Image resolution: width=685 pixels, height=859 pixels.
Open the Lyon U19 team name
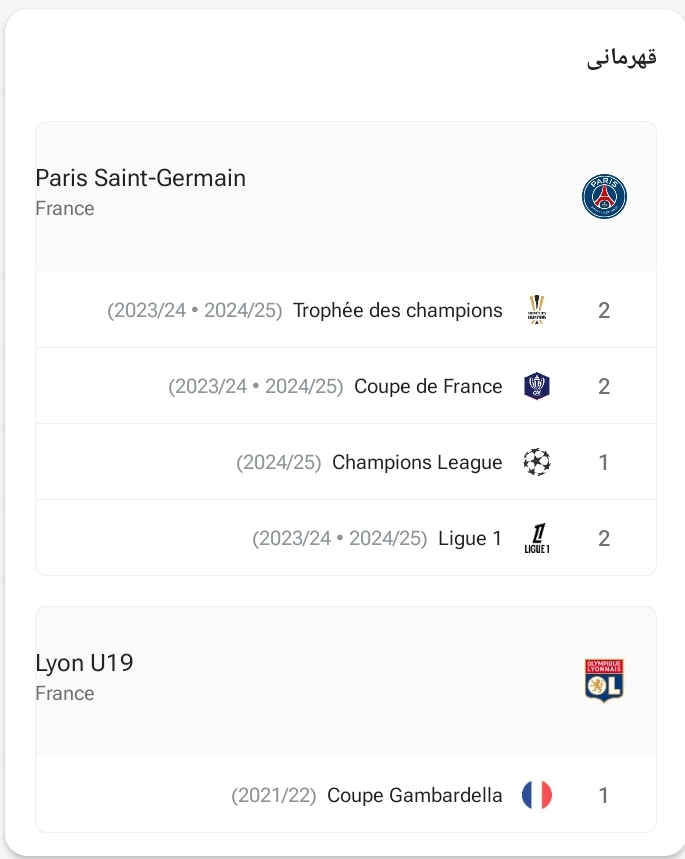click(84, 663)
